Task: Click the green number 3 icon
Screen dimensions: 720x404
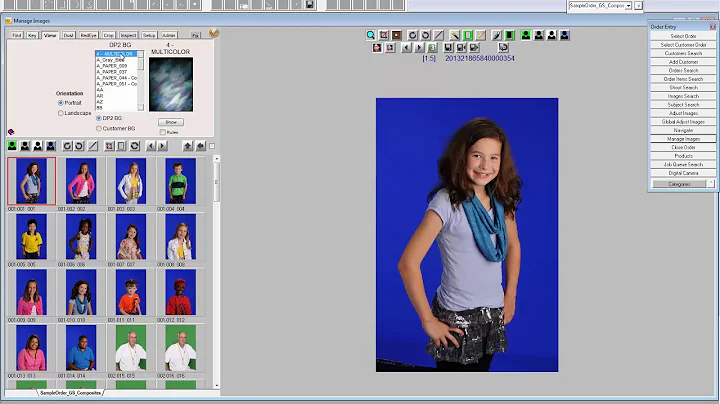Action: coord(432,48)
